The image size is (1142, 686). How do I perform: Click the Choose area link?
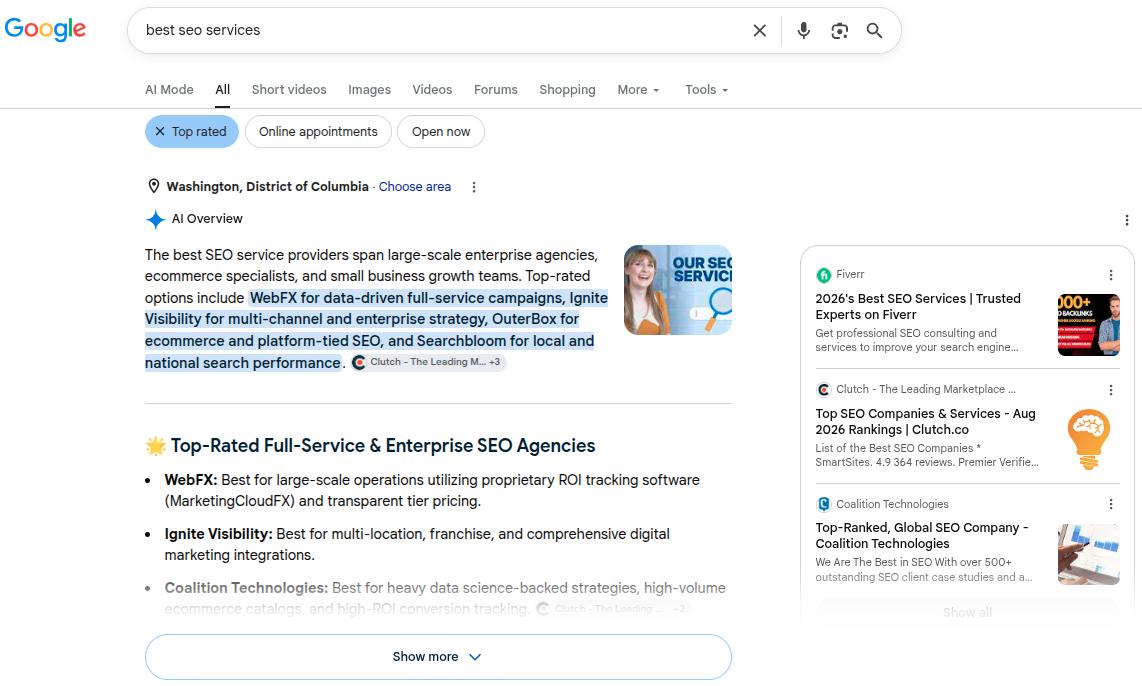414,187
